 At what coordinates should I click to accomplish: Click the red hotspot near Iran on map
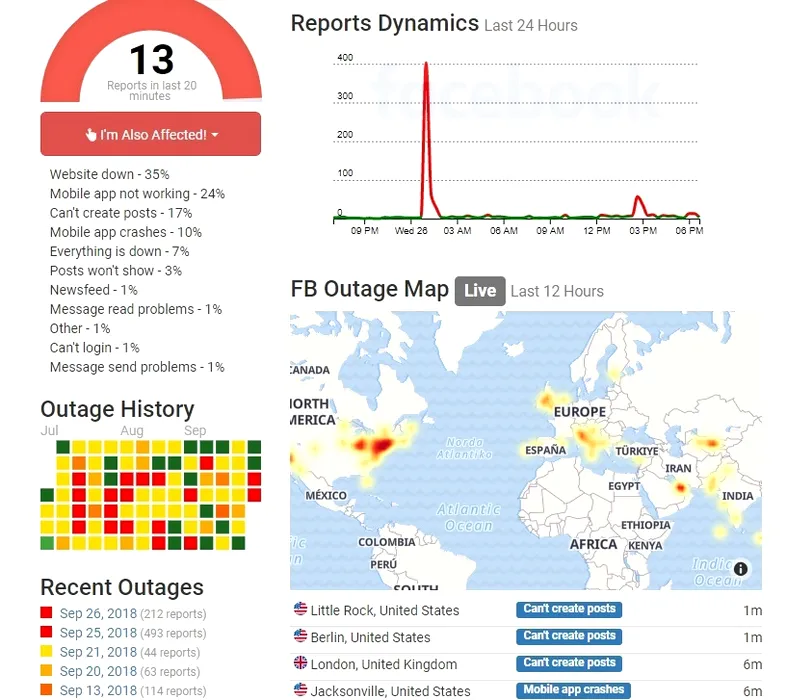click(681, 487)
